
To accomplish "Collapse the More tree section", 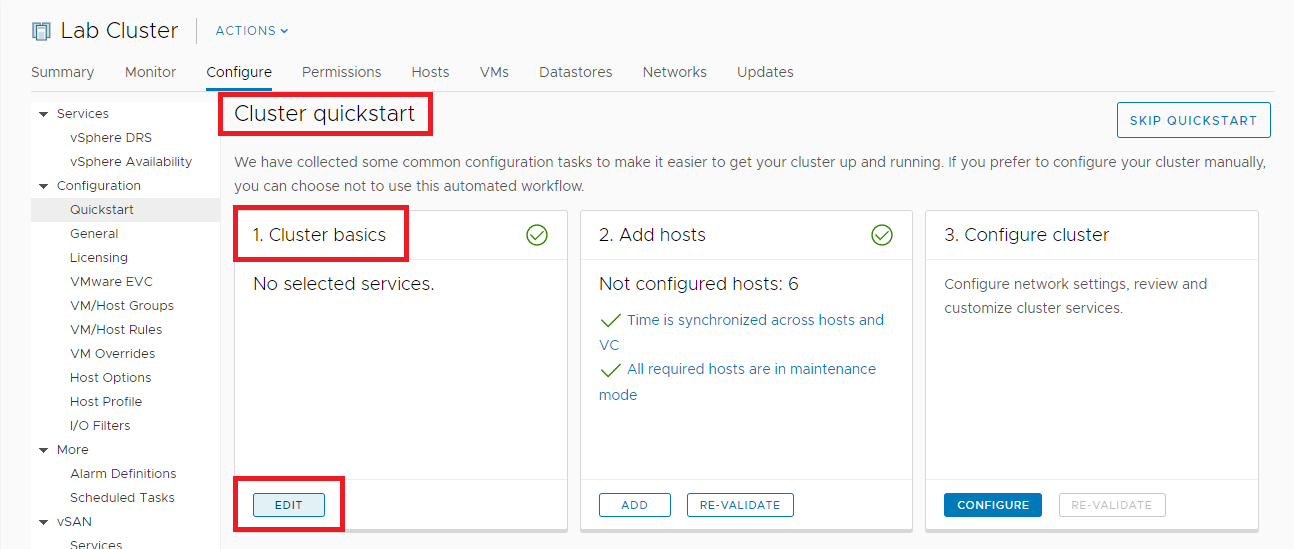I will click(x=43, y=450).
